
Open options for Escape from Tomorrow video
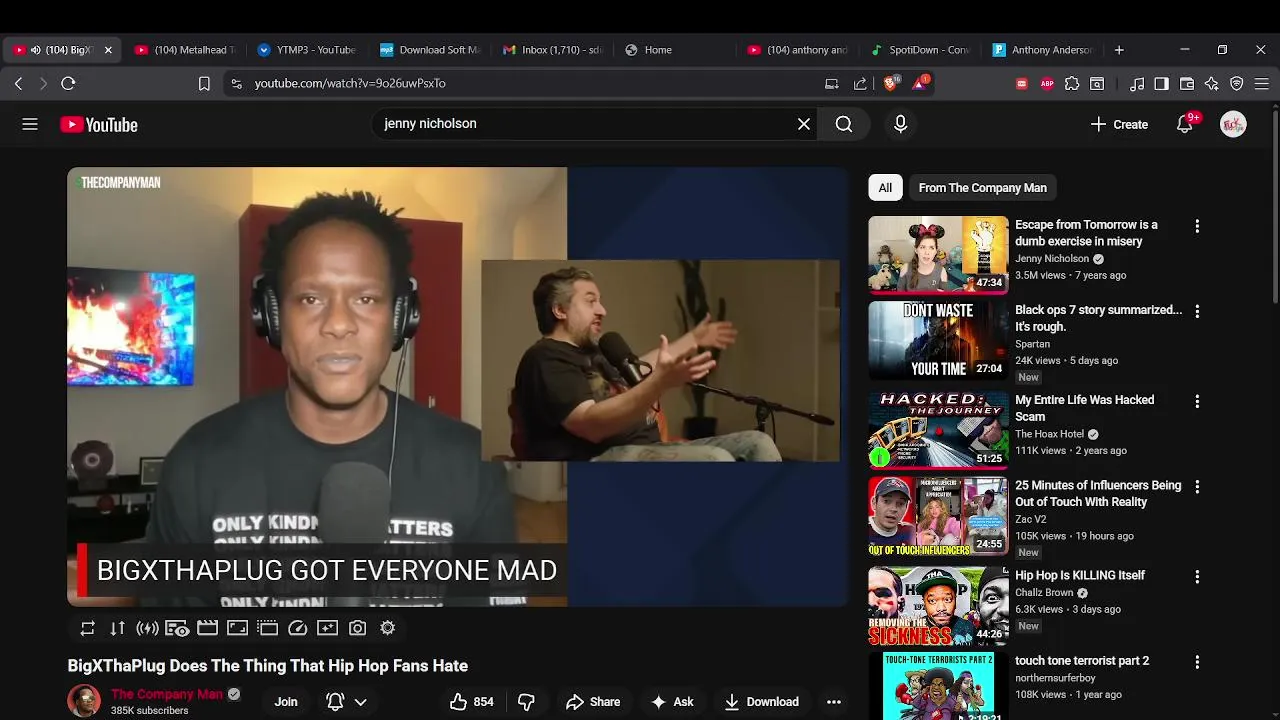[1197, 227]
